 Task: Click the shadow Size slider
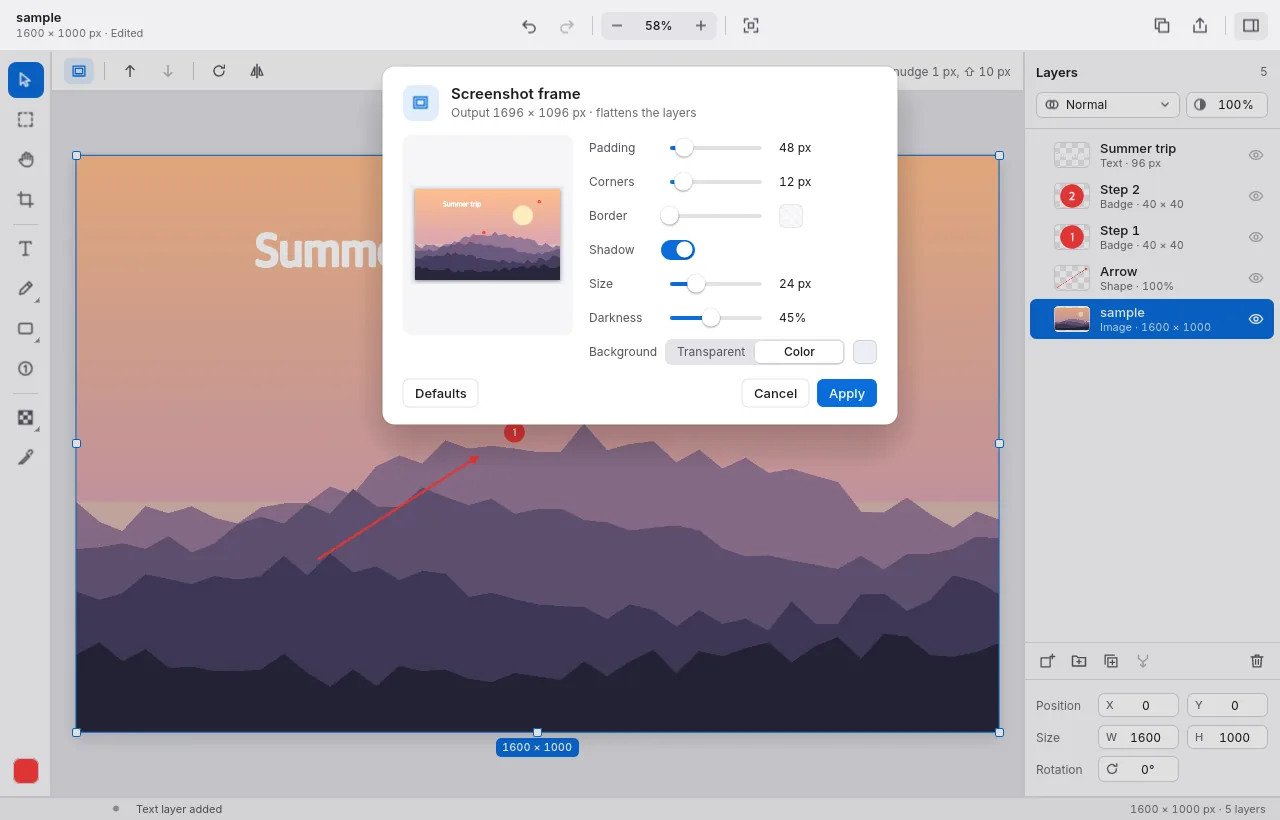click(x=716, y=284)
